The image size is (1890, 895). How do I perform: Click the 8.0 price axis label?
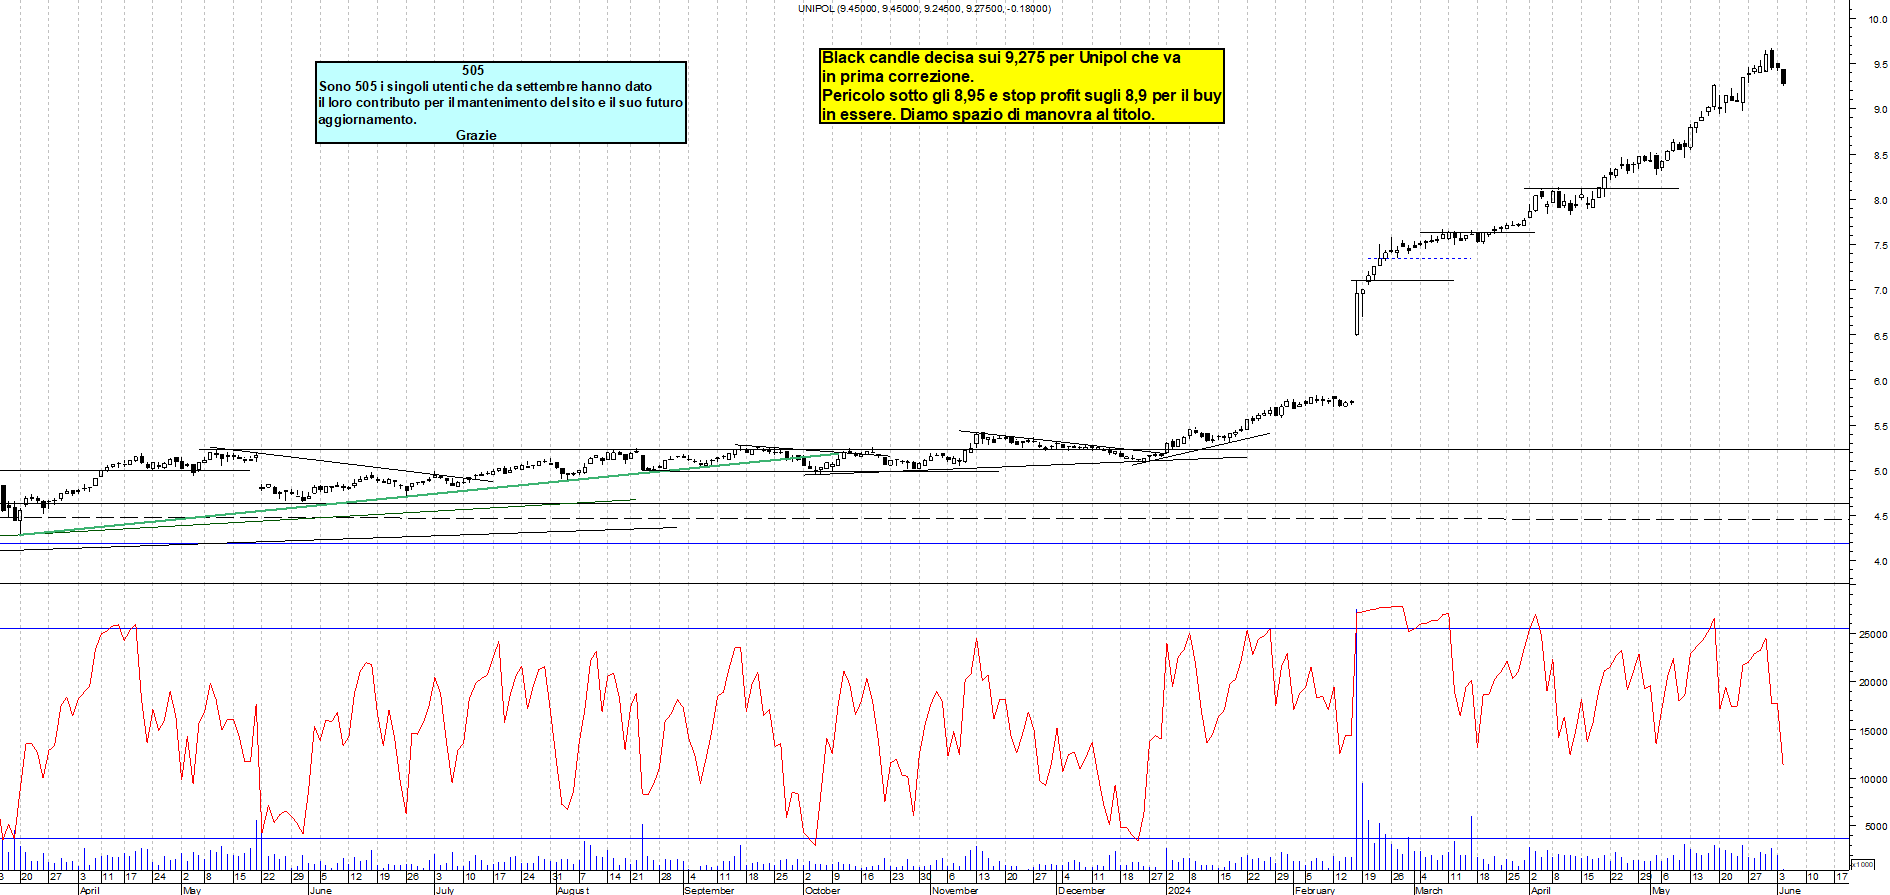click(x=1880, y=200)
